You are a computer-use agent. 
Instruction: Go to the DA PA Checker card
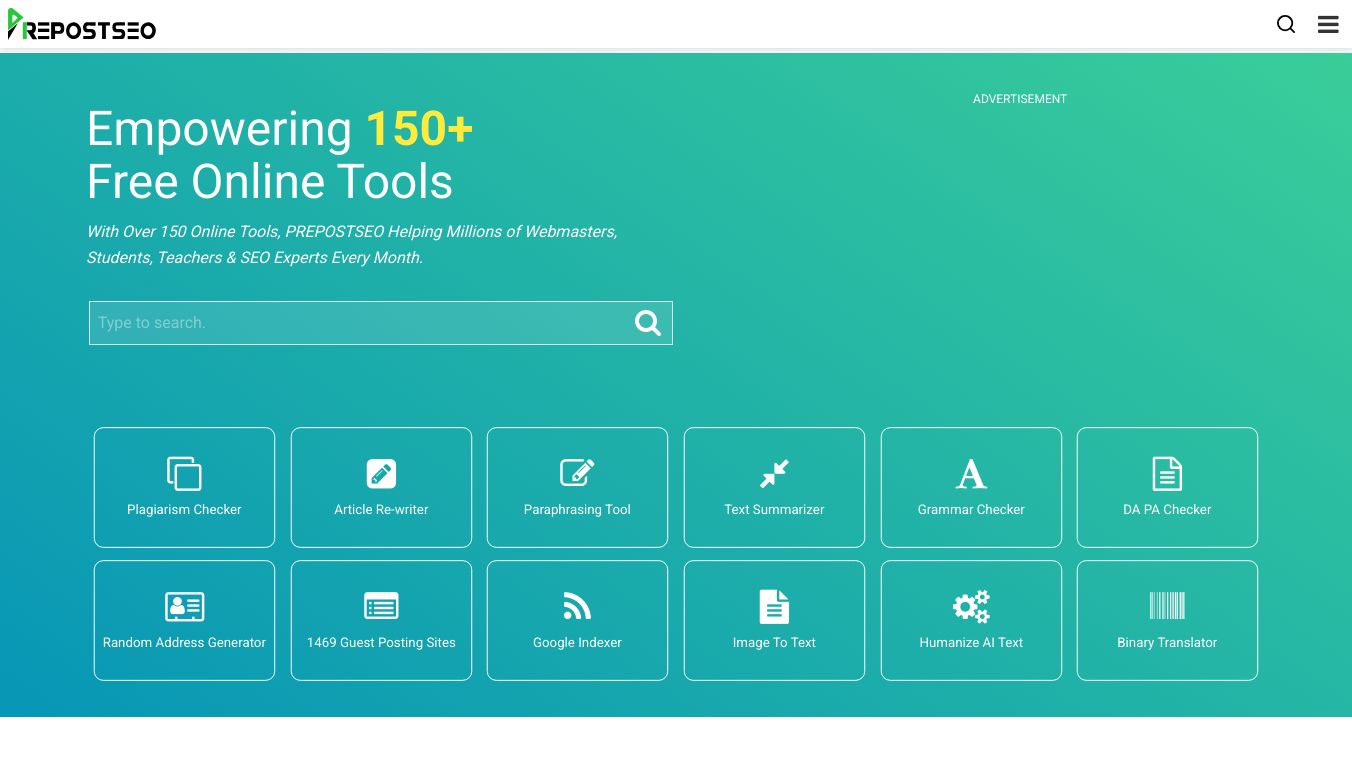click(1167, 487)
